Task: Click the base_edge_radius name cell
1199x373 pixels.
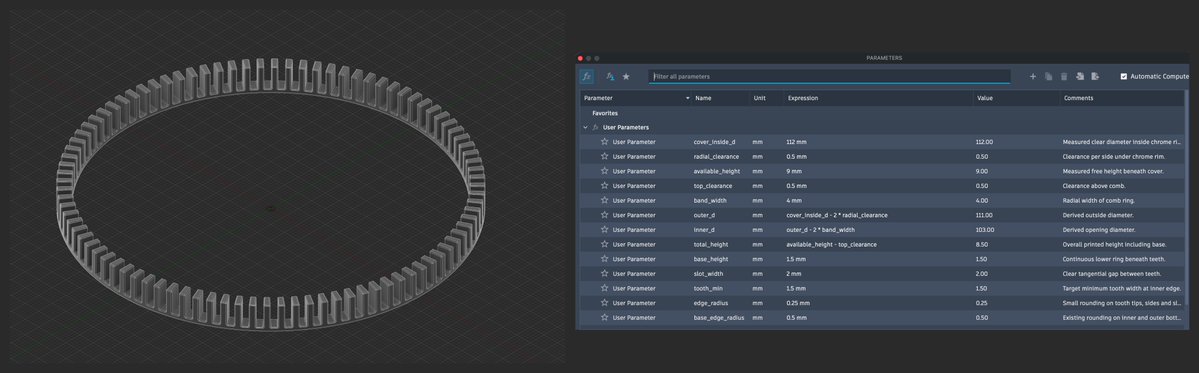Action: tap(719, 317)
